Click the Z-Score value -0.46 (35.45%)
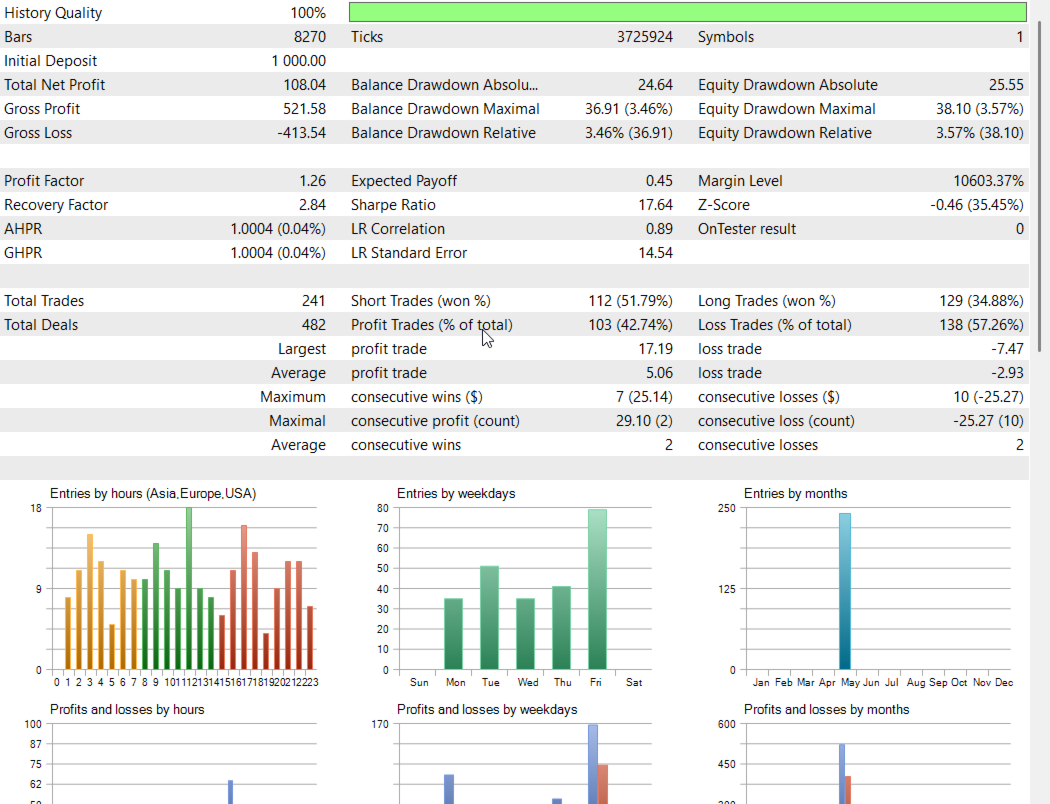Image resolution: width=1050 pixels, height=804 pixels. tap(976, 205)
